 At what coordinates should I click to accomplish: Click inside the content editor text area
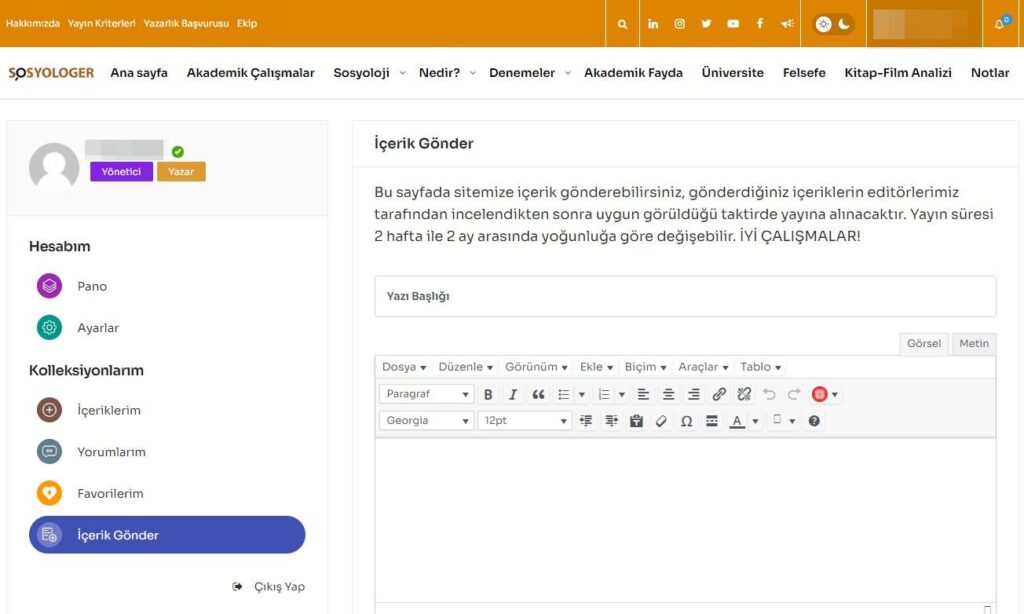click(x=685, y=519)
